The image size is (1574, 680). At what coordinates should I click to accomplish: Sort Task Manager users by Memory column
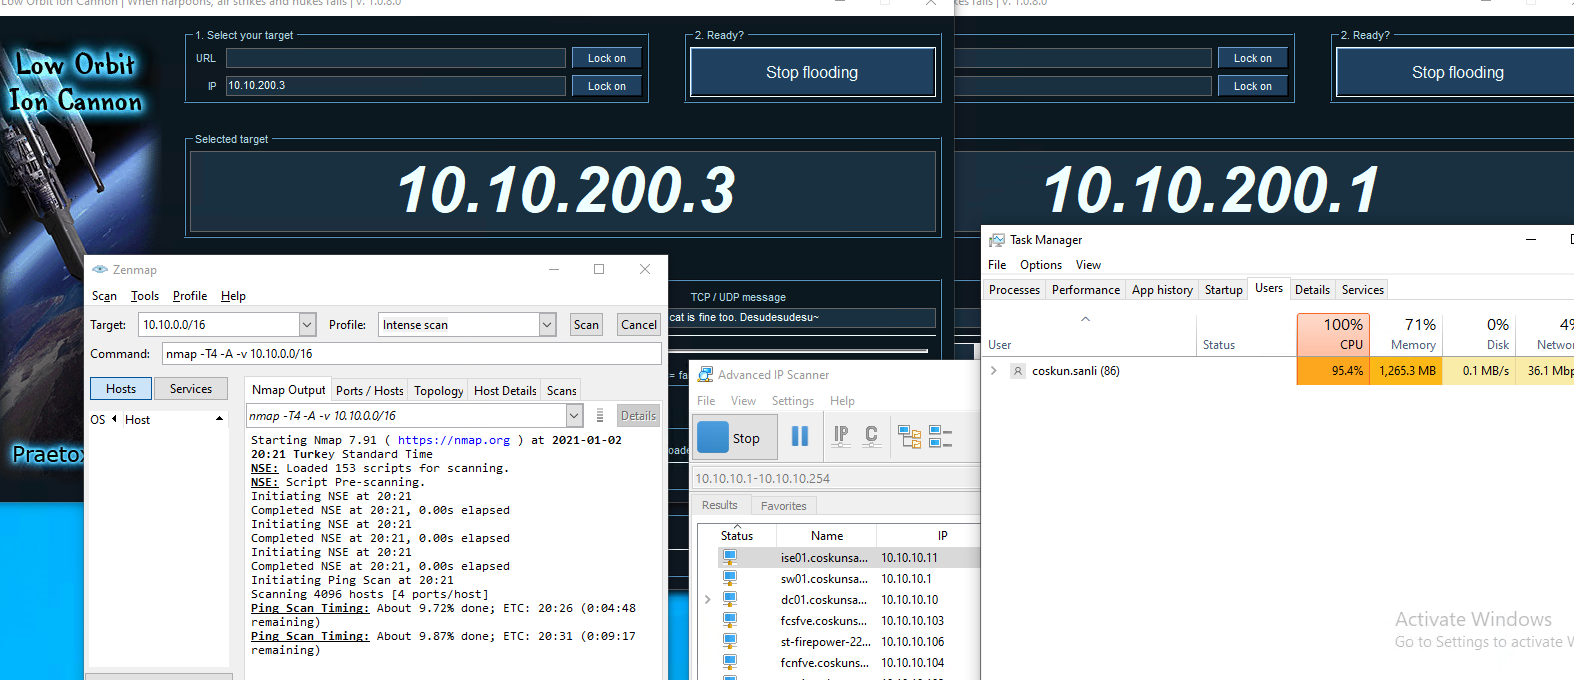(1405, 334)
